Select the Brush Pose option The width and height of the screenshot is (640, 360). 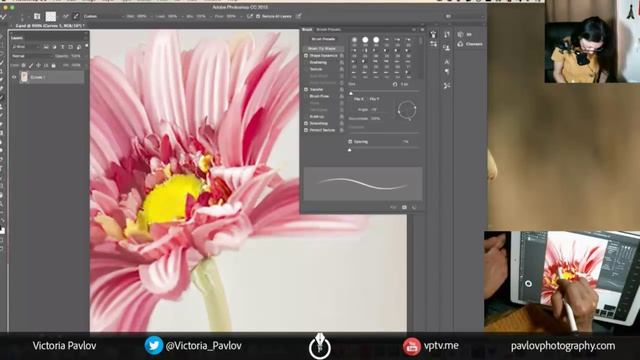(319, 96)
